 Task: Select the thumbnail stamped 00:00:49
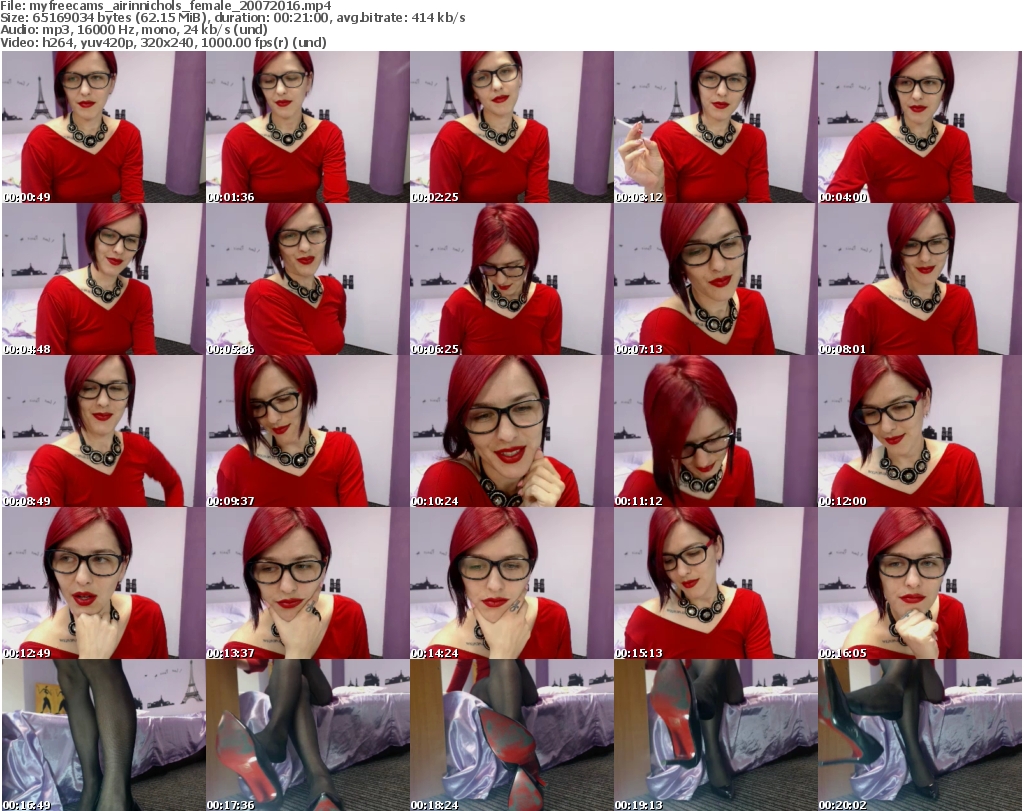(103, 127)
